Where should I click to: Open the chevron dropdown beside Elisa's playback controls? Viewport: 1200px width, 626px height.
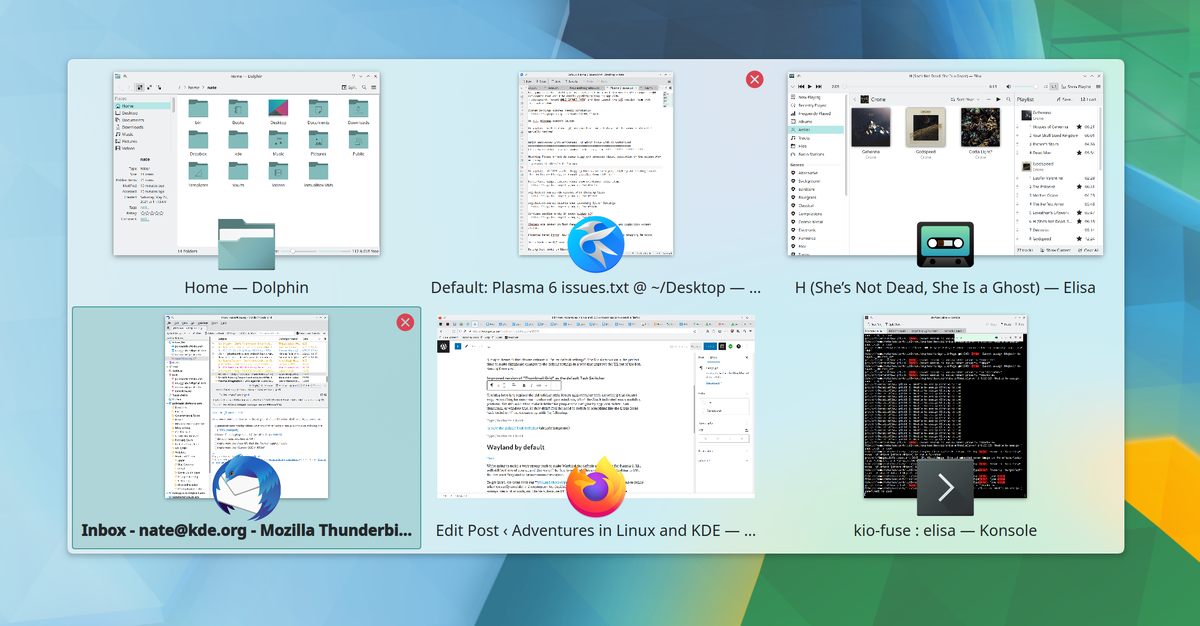[793, 86]
